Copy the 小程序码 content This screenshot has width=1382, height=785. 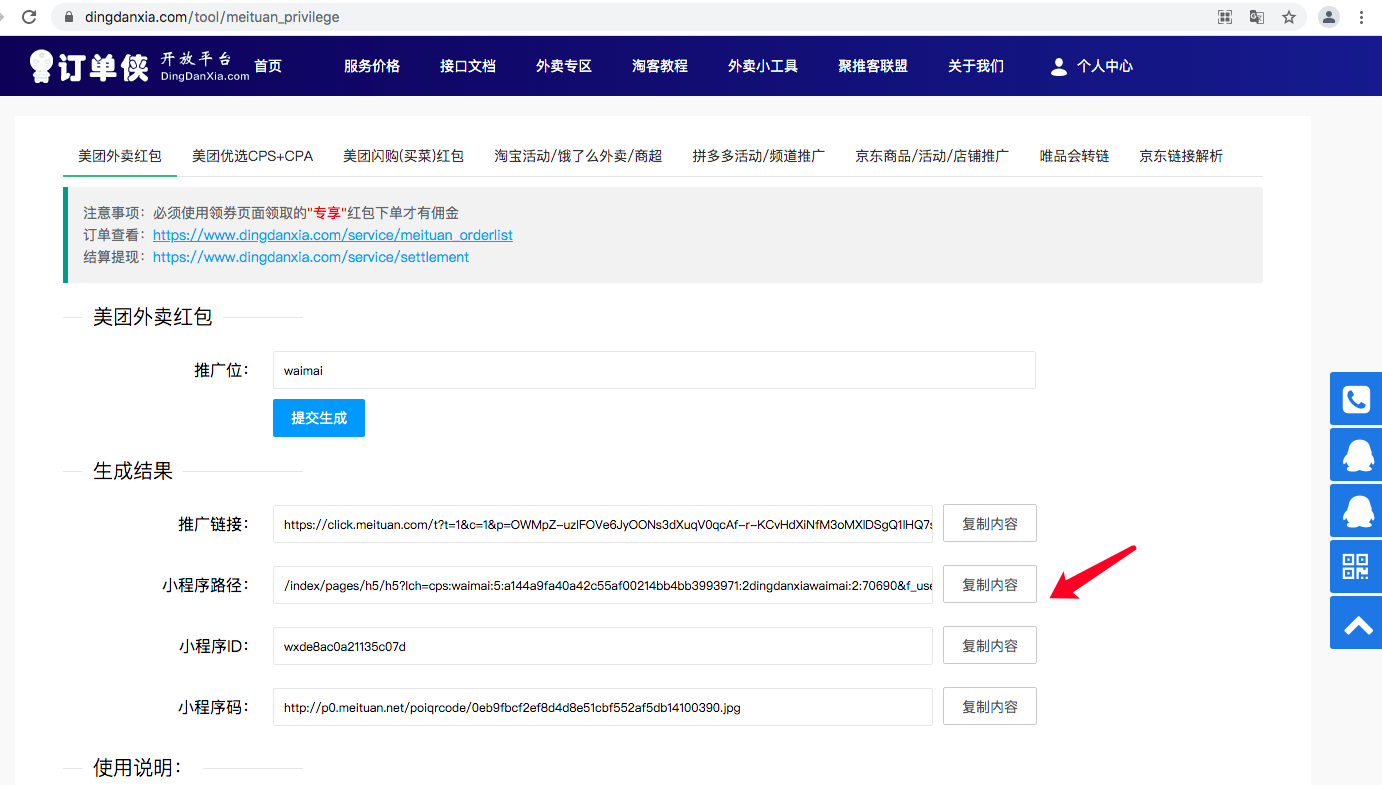990,706
